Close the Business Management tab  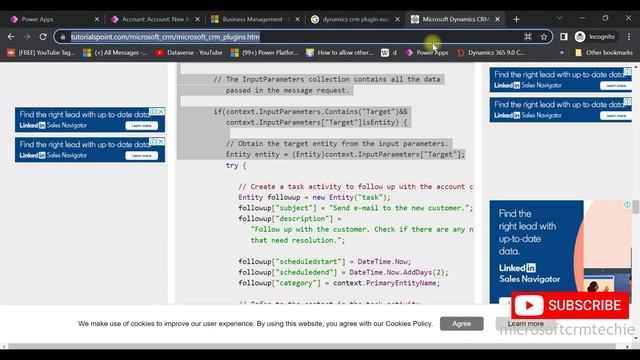pyautogui.click(x=298, y=19)
